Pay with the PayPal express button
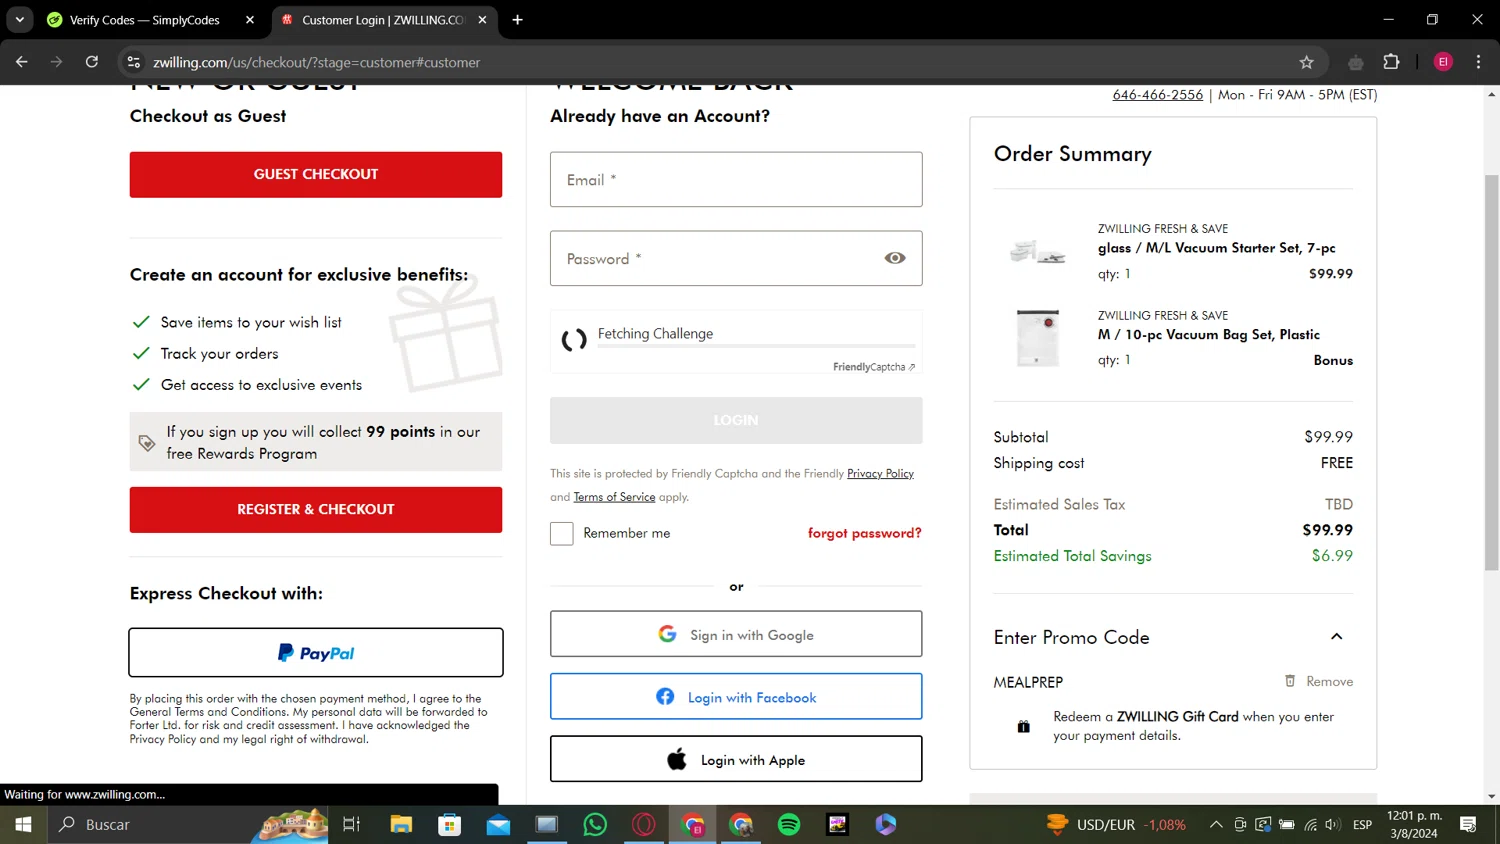Viewport: 1500px width, 844px height. coord(316,652)
